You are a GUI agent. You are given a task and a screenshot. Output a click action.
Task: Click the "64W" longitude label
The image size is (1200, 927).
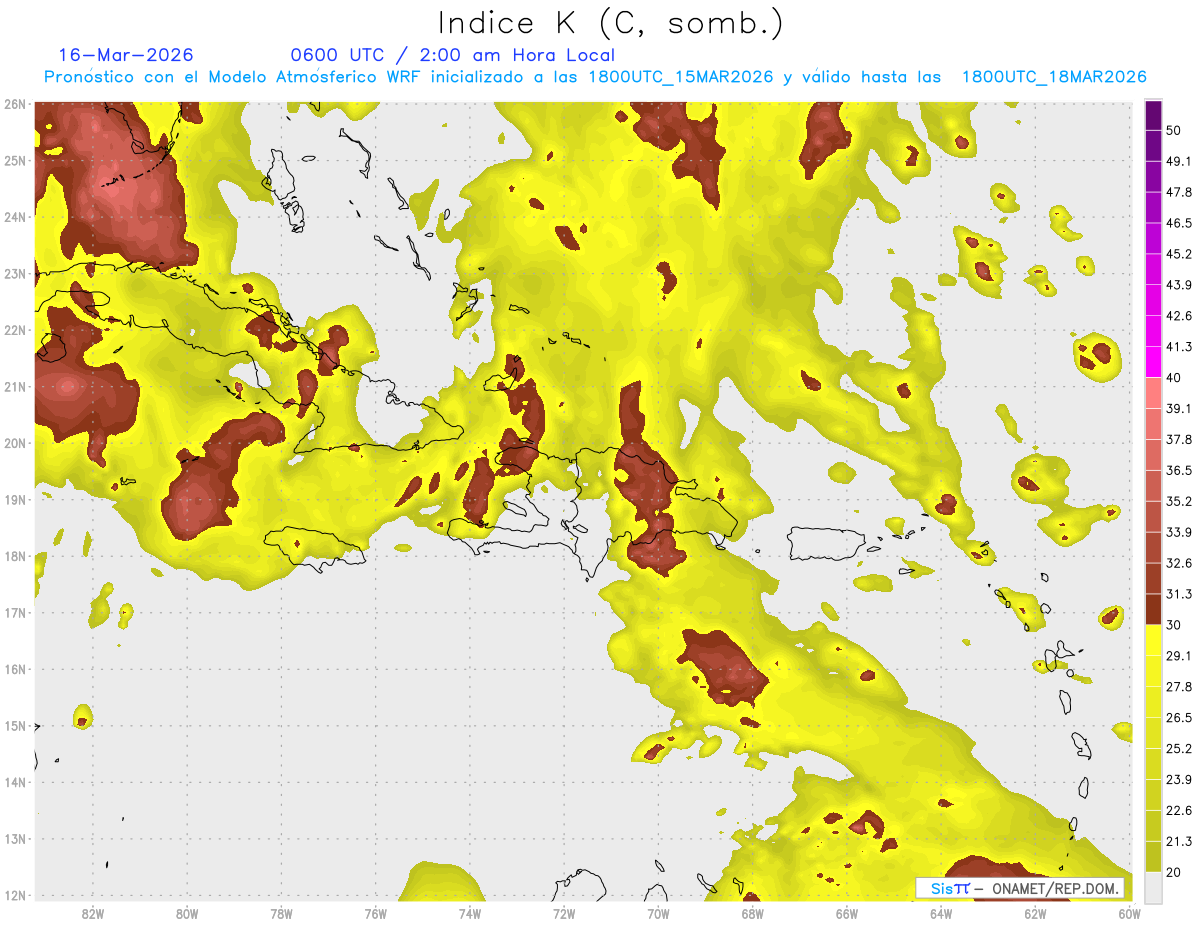(x=941, y=914)
